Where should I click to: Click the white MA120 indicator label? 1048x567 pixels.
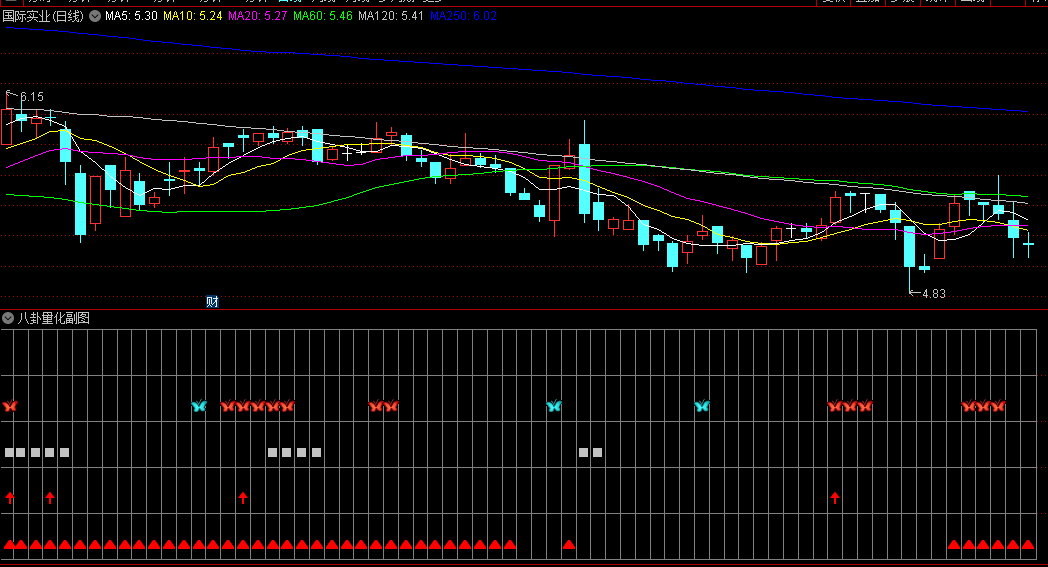[x=391, y=17]
